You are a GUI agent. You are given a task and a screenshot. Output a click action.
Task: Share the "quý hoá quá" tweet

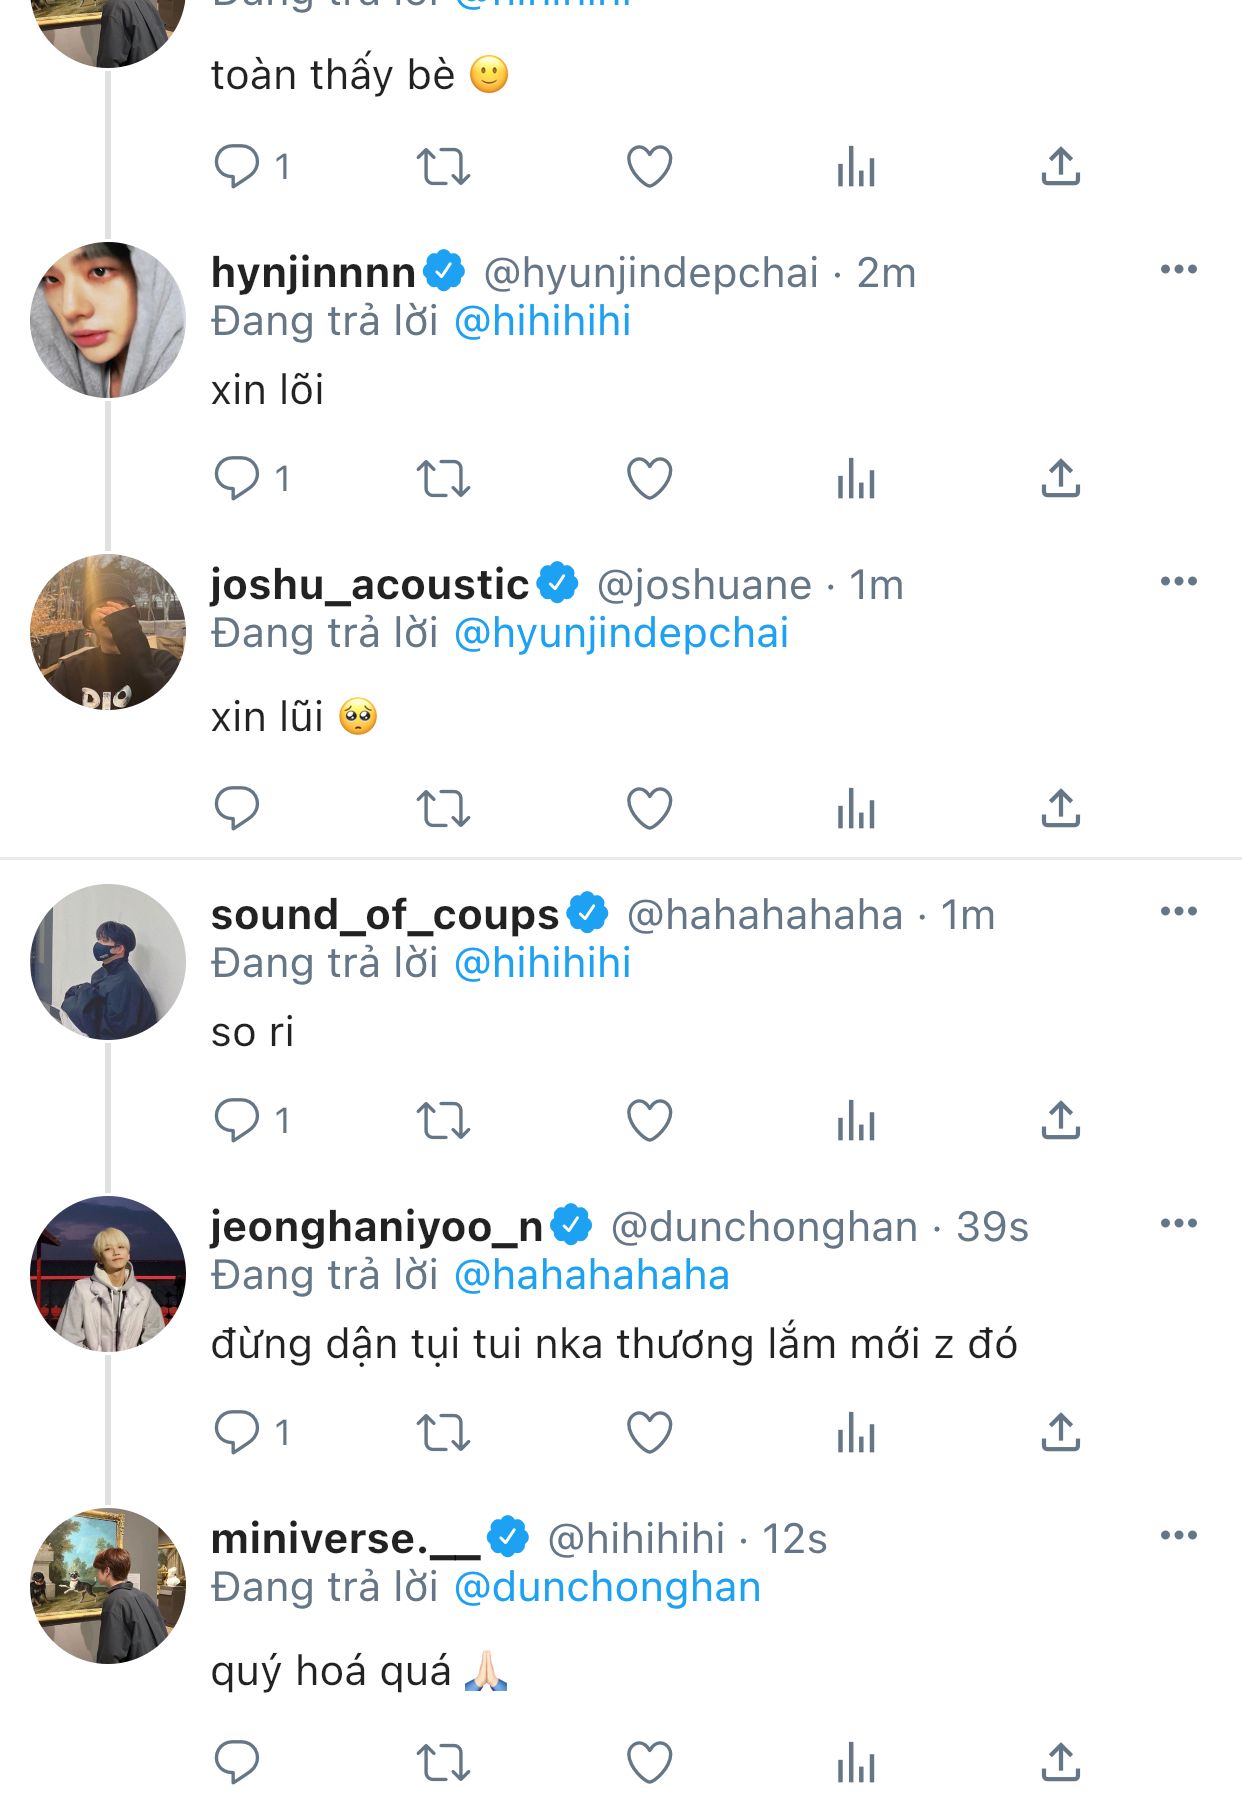pyautogui.click(x=1060, y=1762)
